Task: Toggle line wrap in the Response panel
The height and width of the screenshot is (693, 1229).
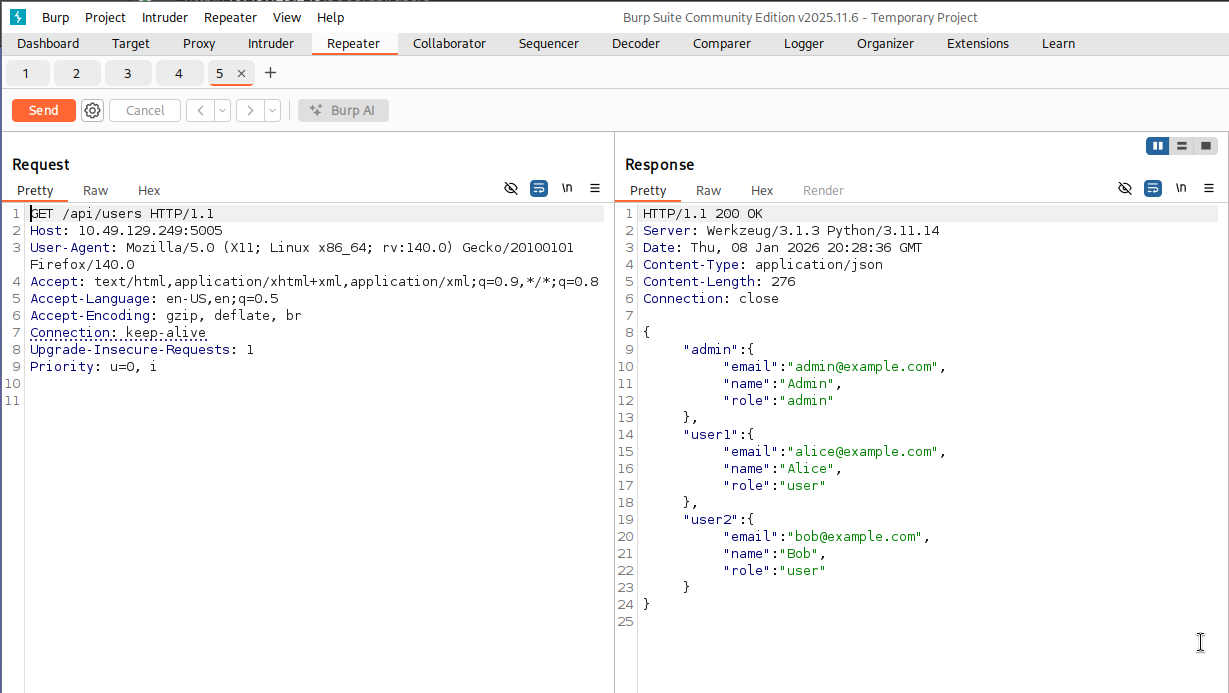Action: click(x=1153, y=188)
